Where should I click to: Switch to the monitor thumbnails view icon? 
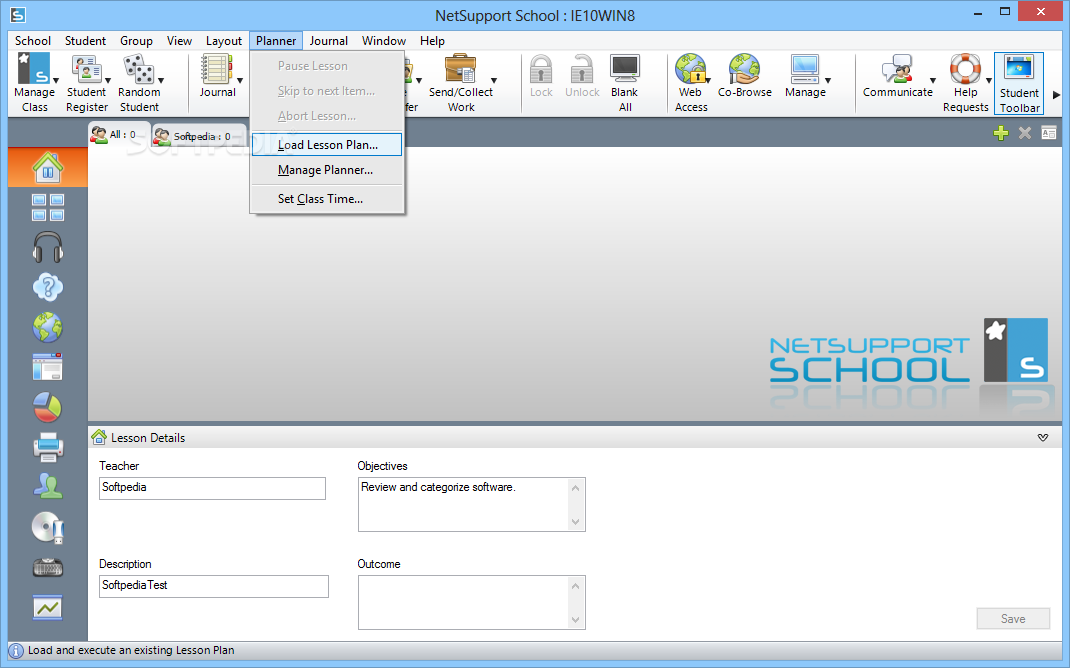tap(48, 207)
